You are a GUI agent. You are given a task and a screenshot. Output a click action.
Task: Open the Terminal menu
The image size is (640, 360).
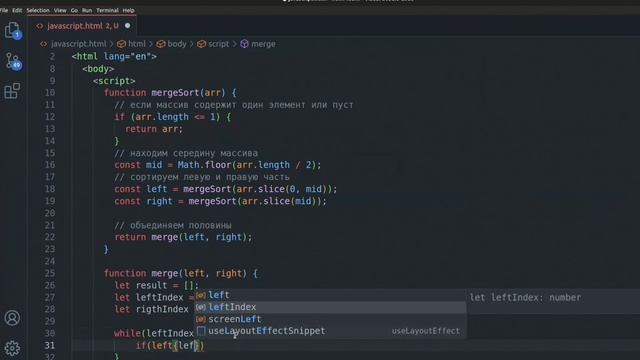107,10
